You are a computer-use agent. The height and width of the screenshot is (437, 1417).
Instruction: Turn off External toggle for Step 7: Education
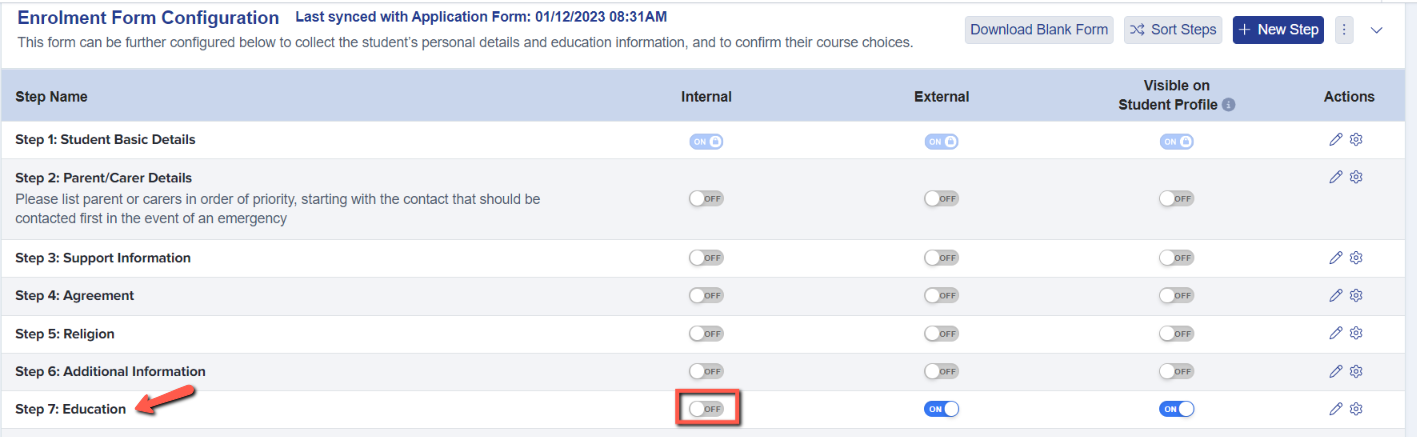click(942, 409)
